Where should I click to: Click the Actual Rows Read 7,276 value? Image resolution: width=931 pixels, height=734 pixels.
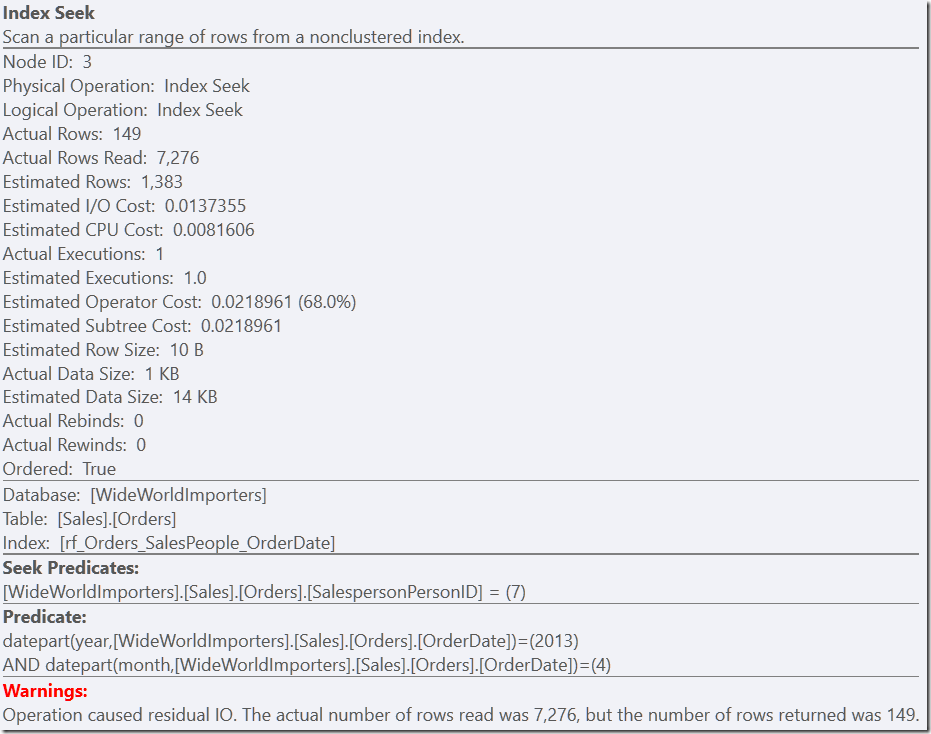[x=178, y=158]
